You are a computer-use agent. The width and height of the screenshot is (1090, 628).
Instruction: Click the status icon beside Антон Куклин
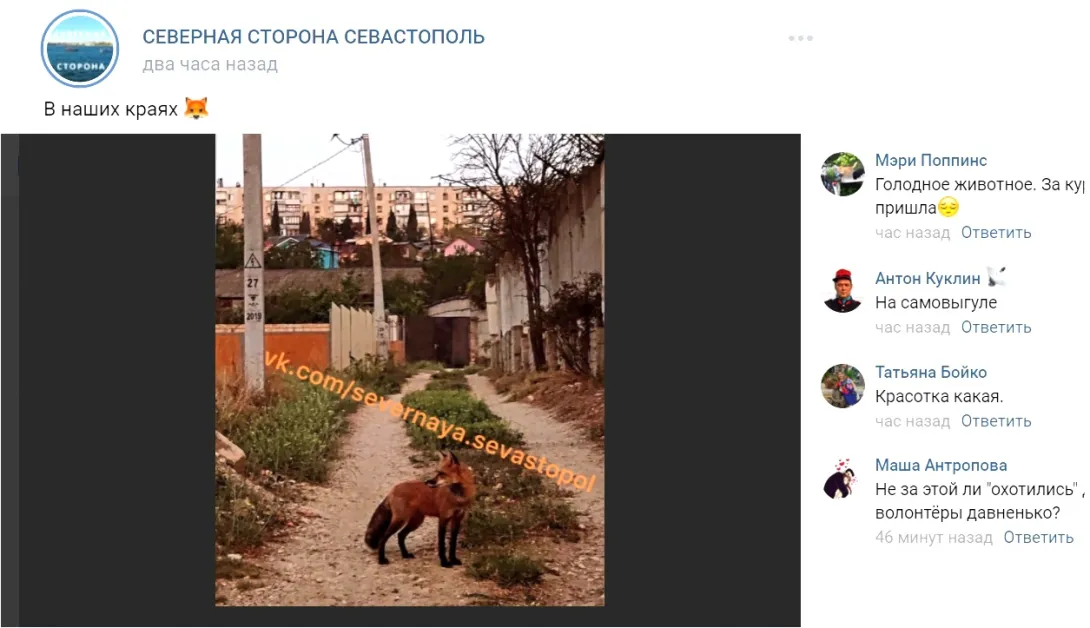pyautogui.click(x=995, y=277)
